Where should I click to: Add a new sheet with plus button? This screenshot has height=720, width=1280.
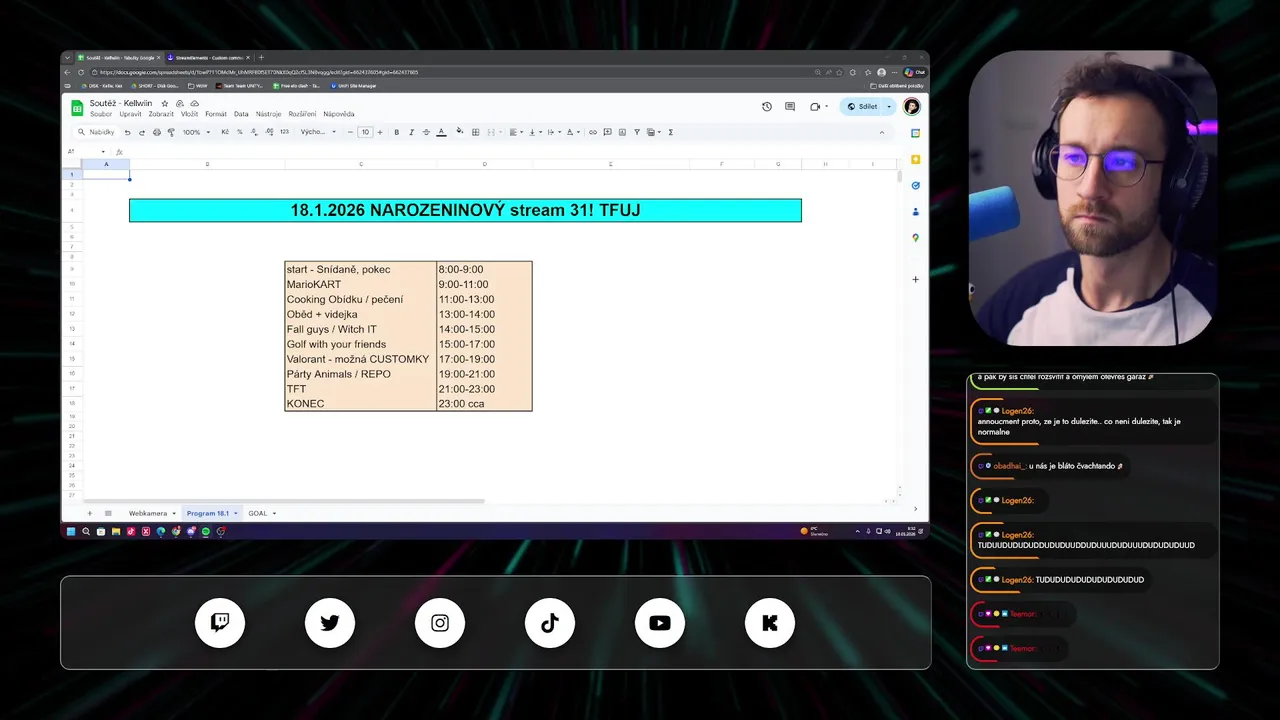point(89,513)
